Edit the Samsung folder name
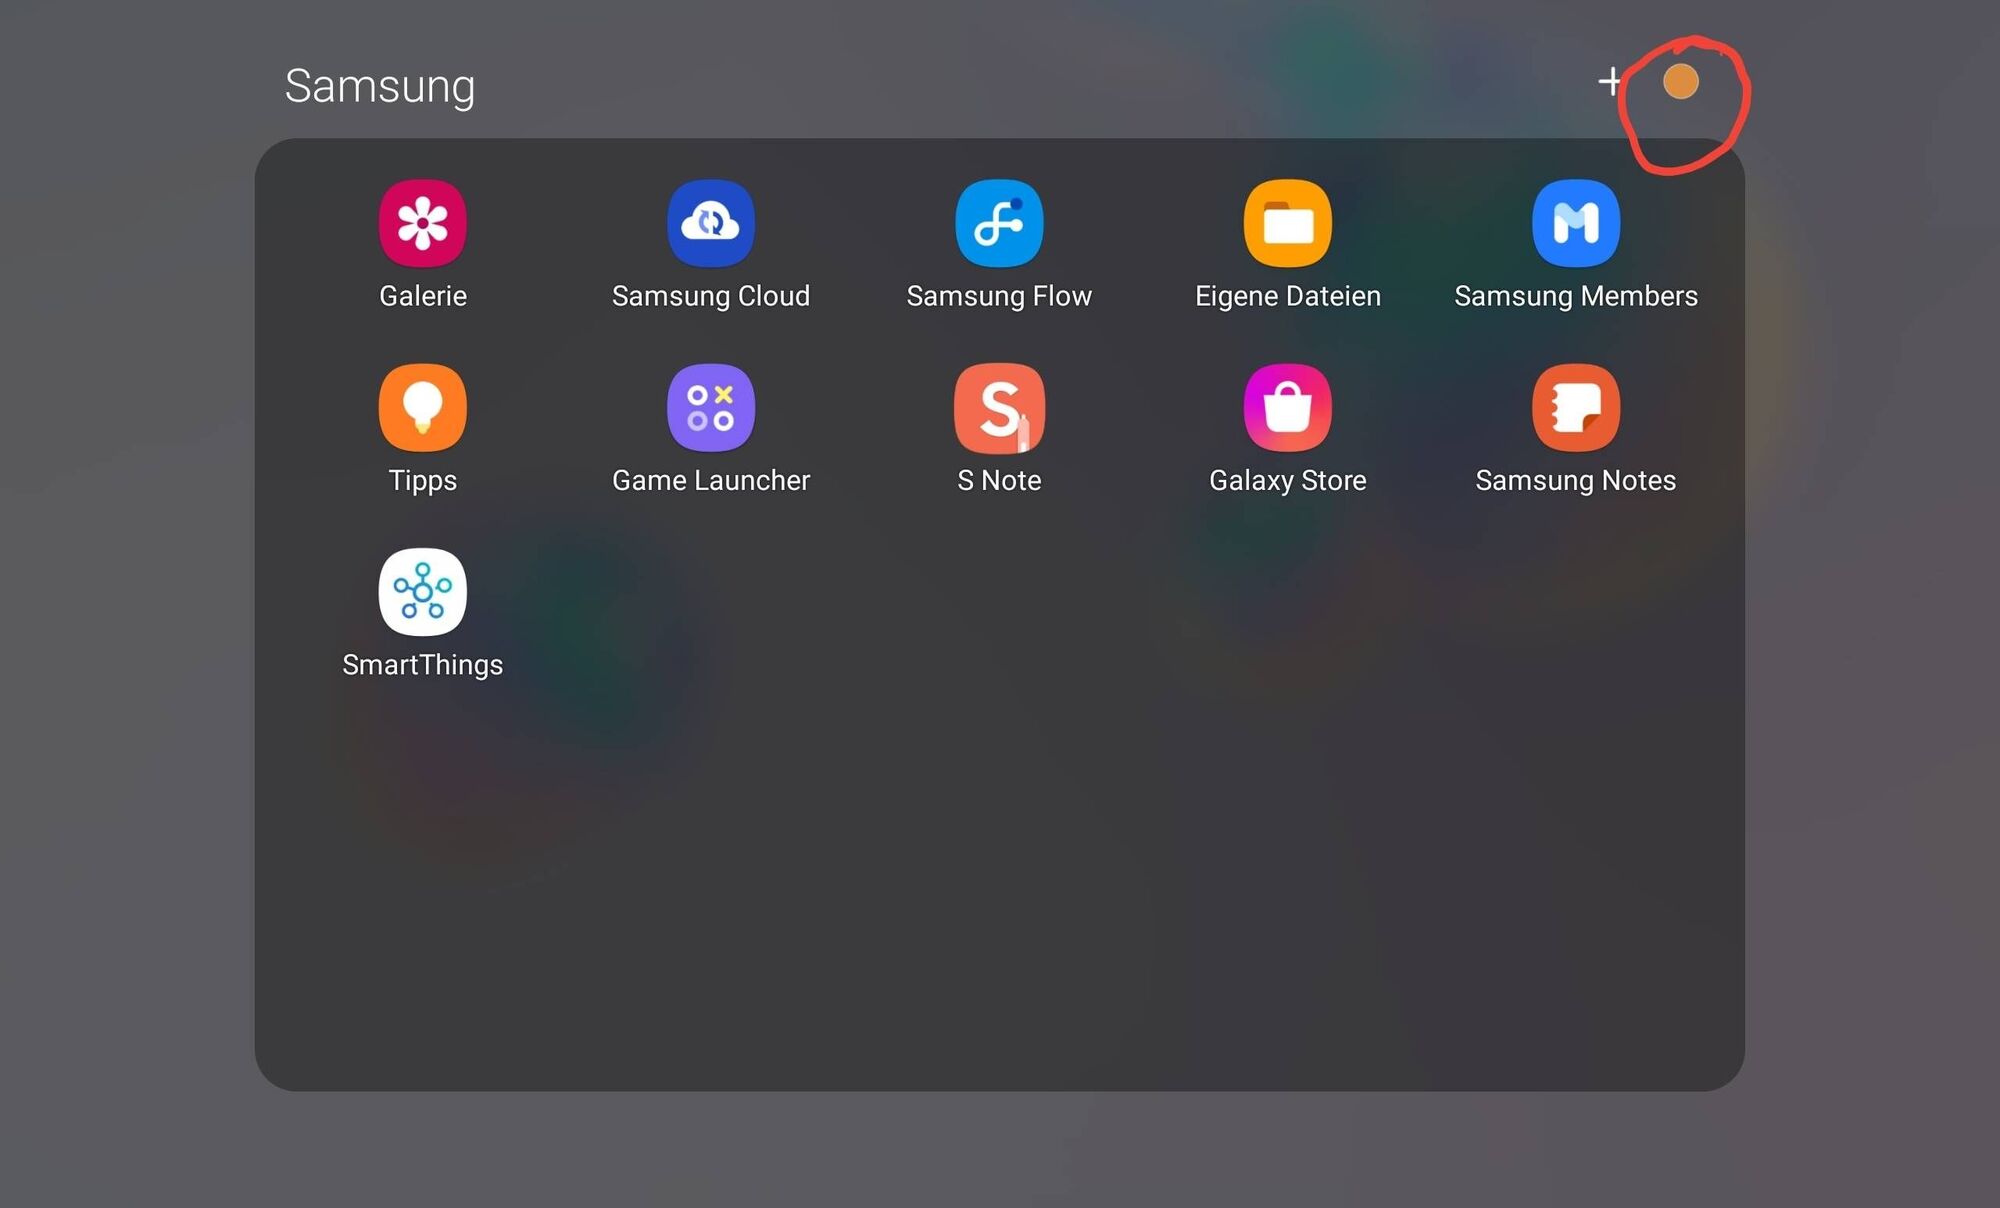This screenshot has width=2000, height=1208. pos(380,86)
